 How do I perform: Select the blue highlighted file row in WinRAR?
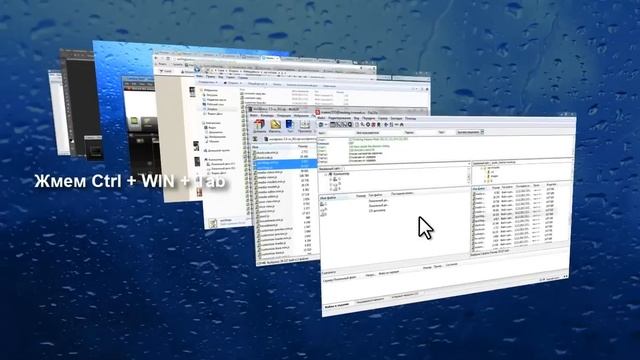(285, 164)
